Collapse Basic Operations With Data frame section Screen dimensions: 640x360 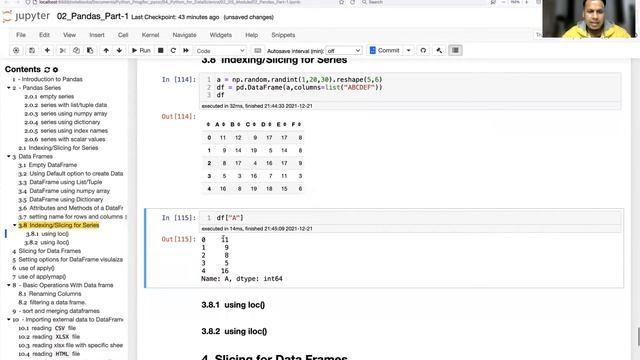9,285
